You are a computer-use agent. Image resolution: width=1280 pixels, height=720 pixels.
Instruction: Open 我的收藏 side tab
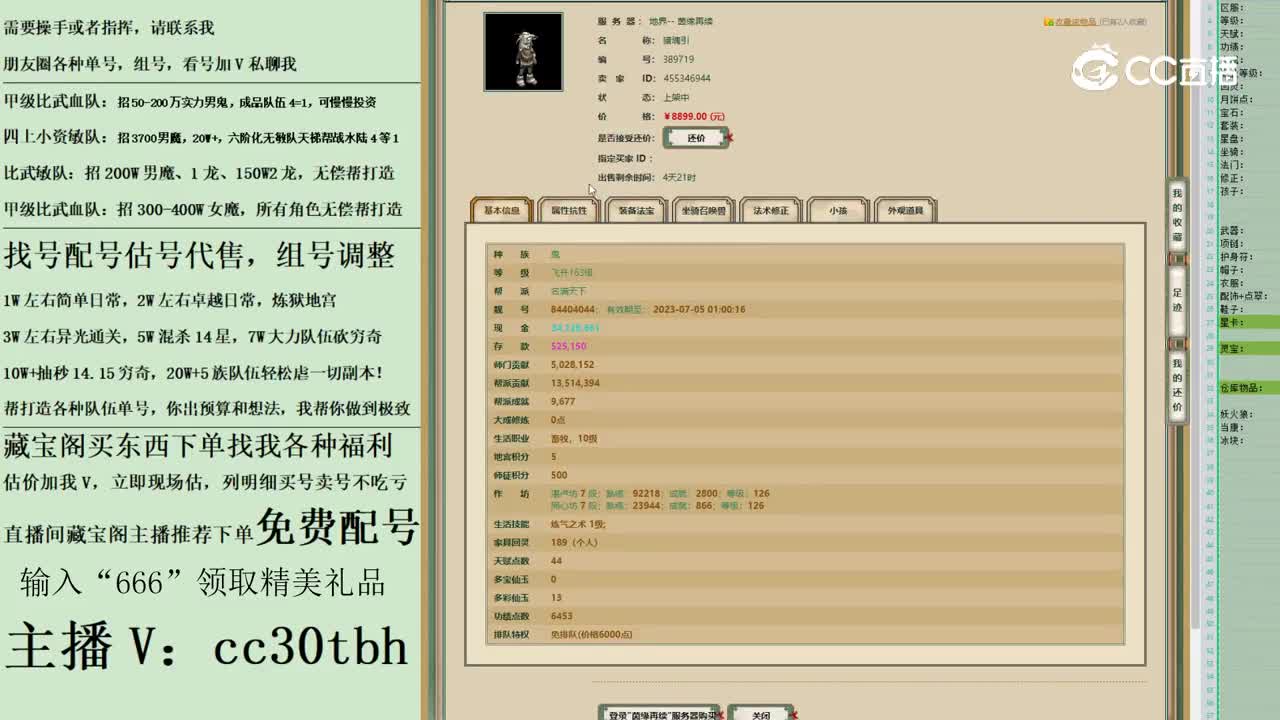click(1177, 215)
